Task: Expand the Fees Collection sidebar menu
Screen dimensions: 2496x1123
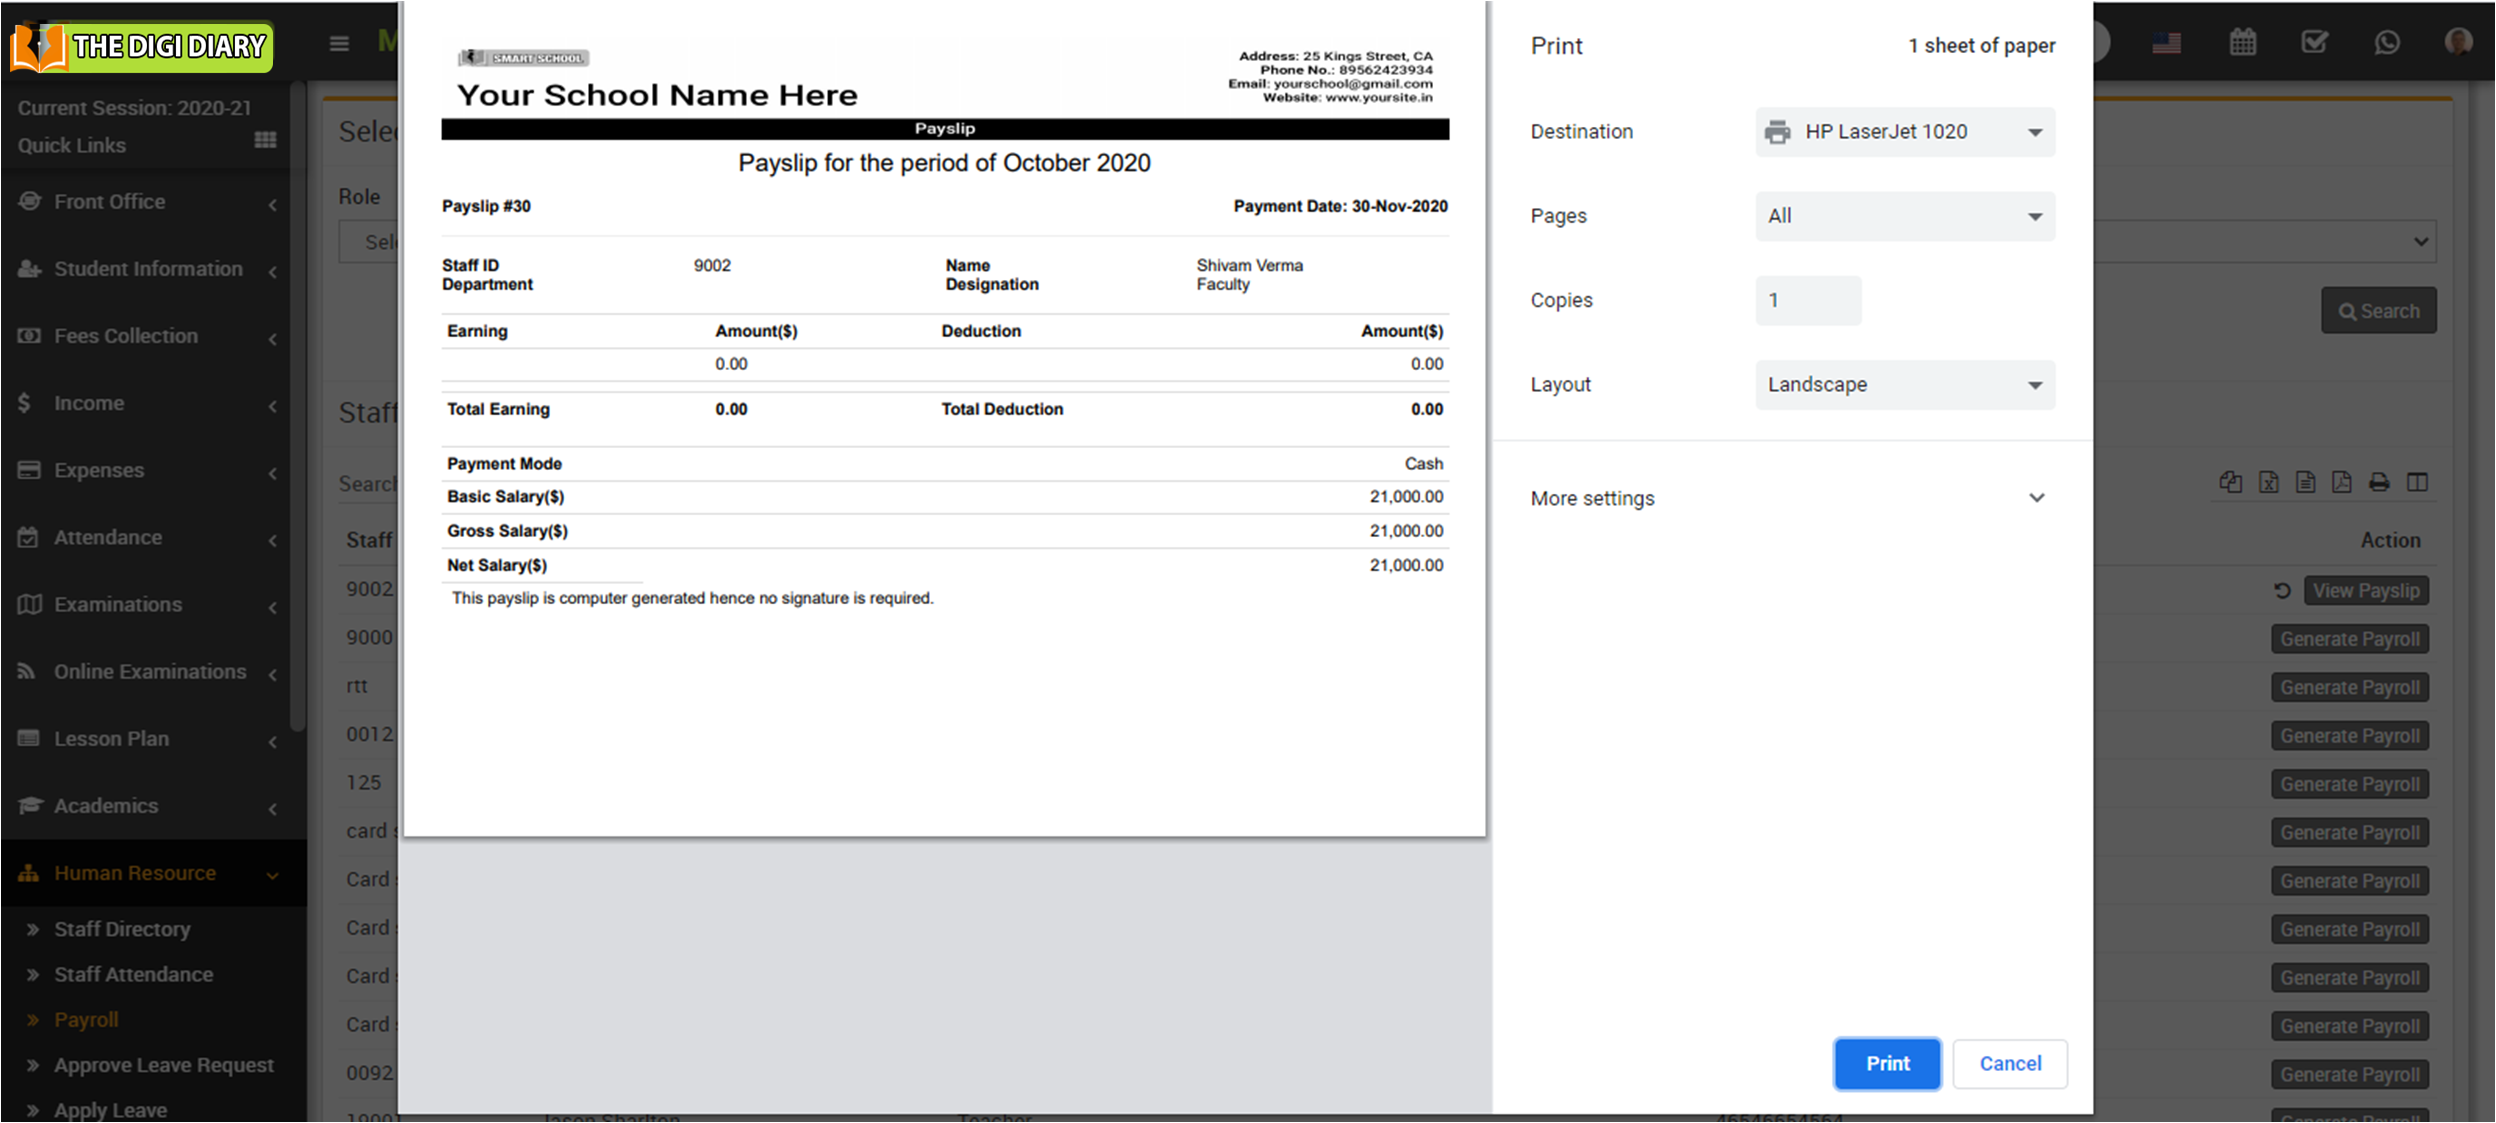Action: [x=126, y=336]
